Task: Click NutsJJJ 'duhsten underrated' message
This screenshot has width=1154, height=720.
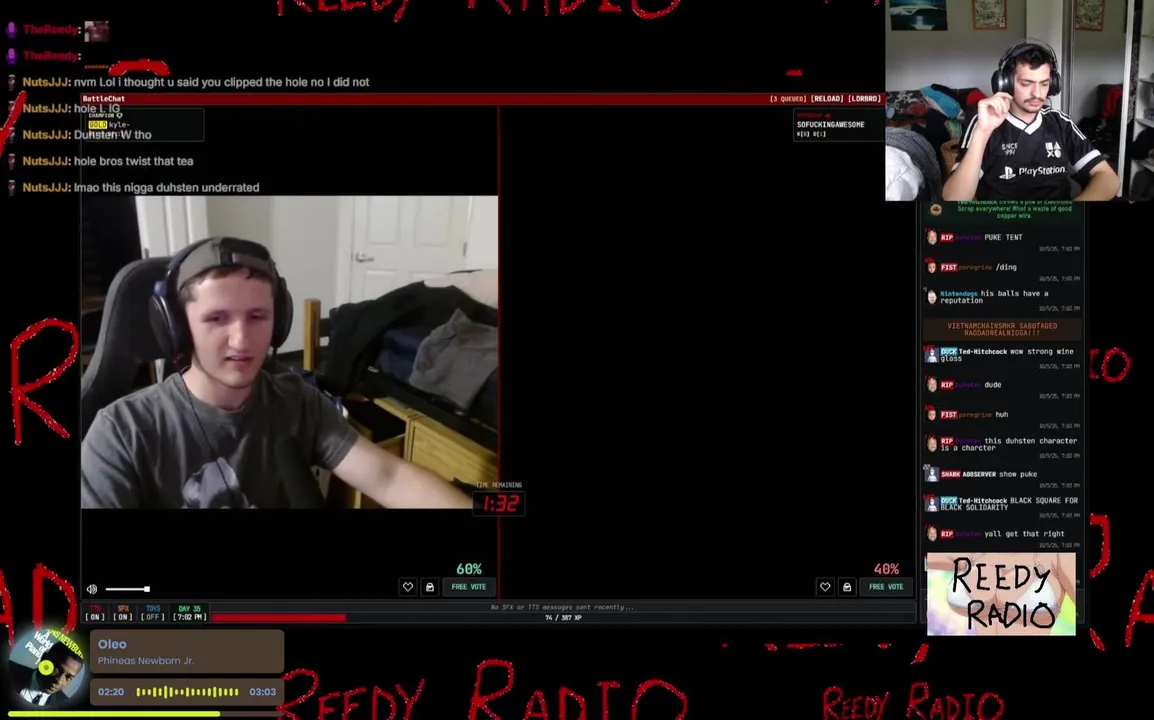Action: (x=141, y=188)
